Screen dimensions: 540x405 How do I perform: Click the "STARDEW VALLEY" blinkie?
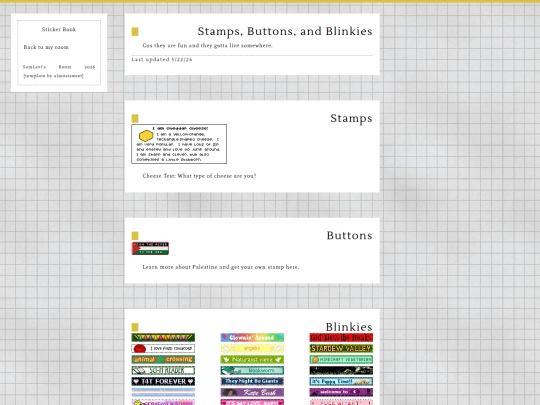pyautogui.click(x=341, y=349)
